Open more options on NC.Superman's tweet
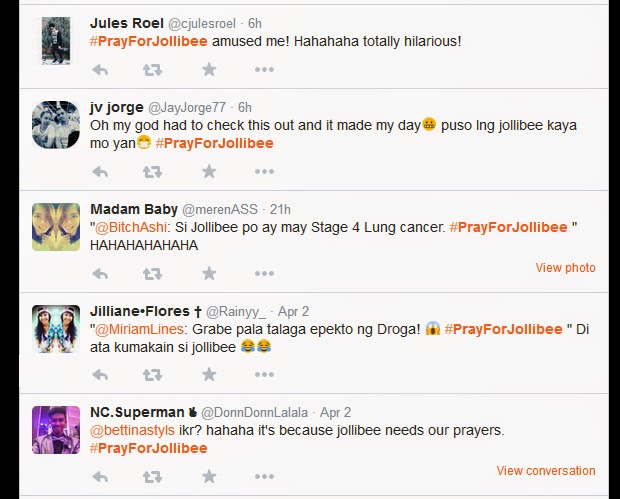Viewport: 620px width, 499px height. (264, 476)
